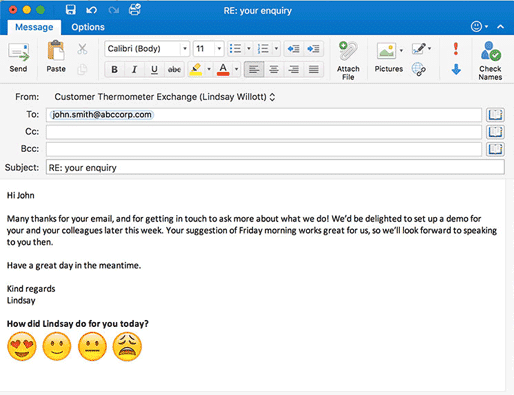Mark message as high importance
514x395 pixels.
click(456, 49)
